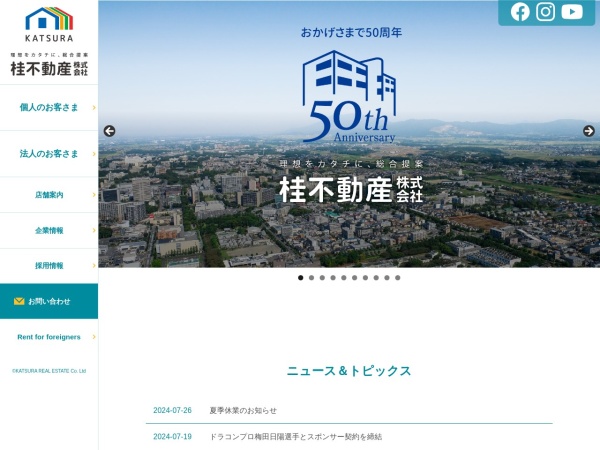Expand chevron next to 店舗案内

(94, 195)
